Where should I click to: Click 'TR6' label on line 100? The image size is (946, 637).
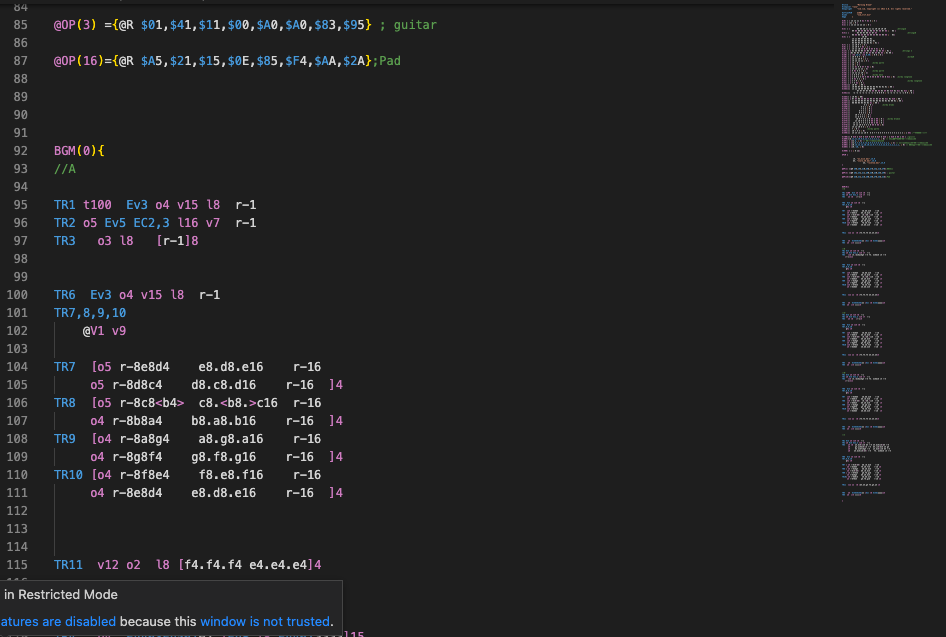click(65, 295)
